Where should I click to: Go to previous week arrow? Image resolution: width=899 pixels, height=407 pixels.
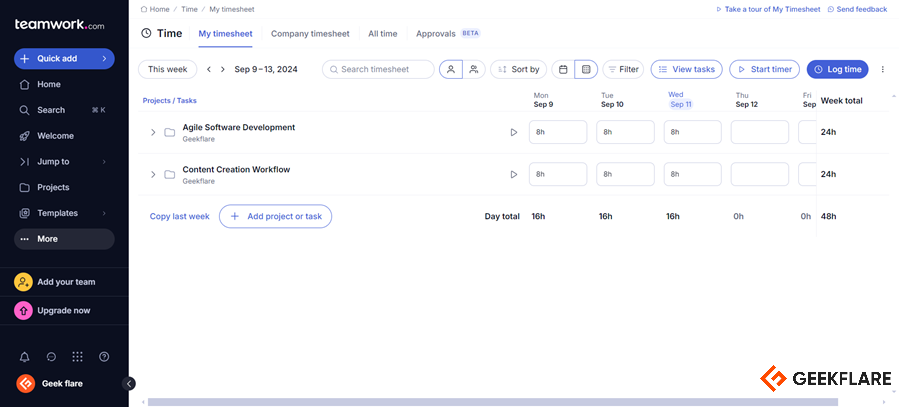pos(209,69)
